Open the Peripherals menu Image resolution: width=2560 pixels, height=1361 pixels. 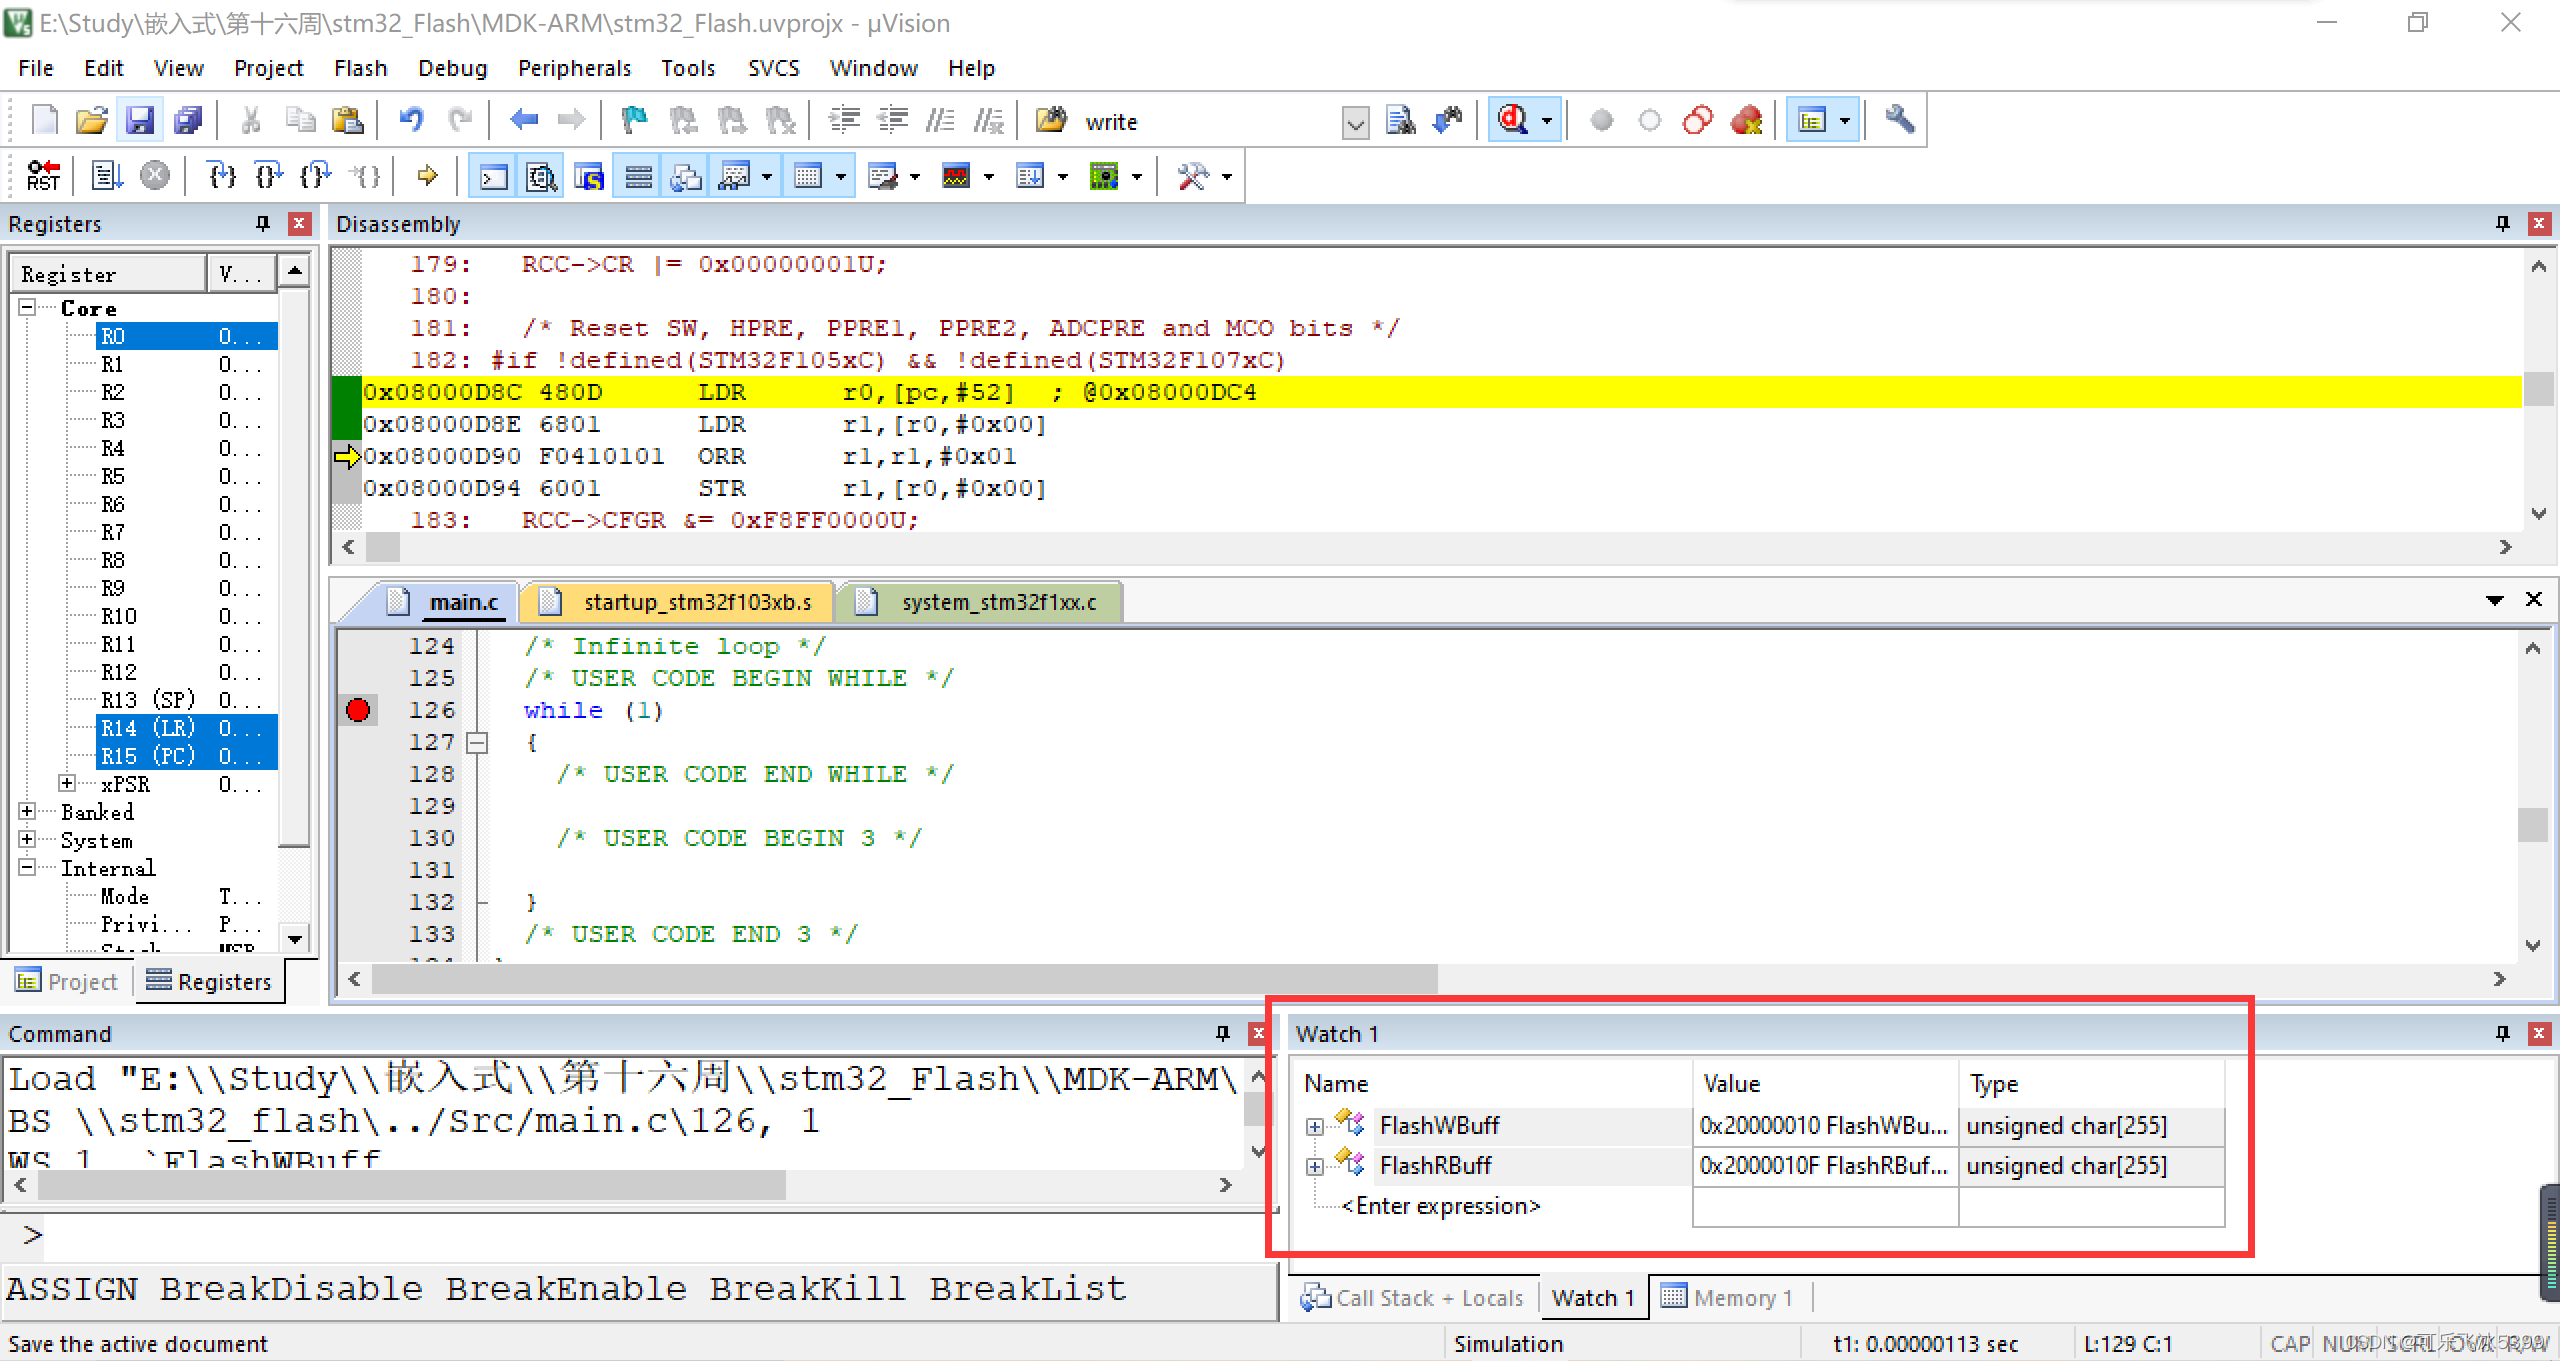point(574,68)
